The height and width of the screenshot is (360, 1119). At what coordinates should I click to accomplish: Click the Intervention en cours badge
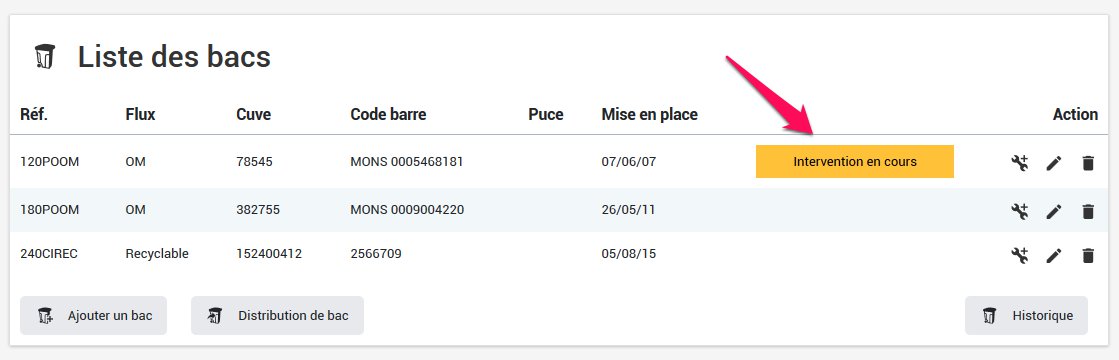click(x=855, y=161)
